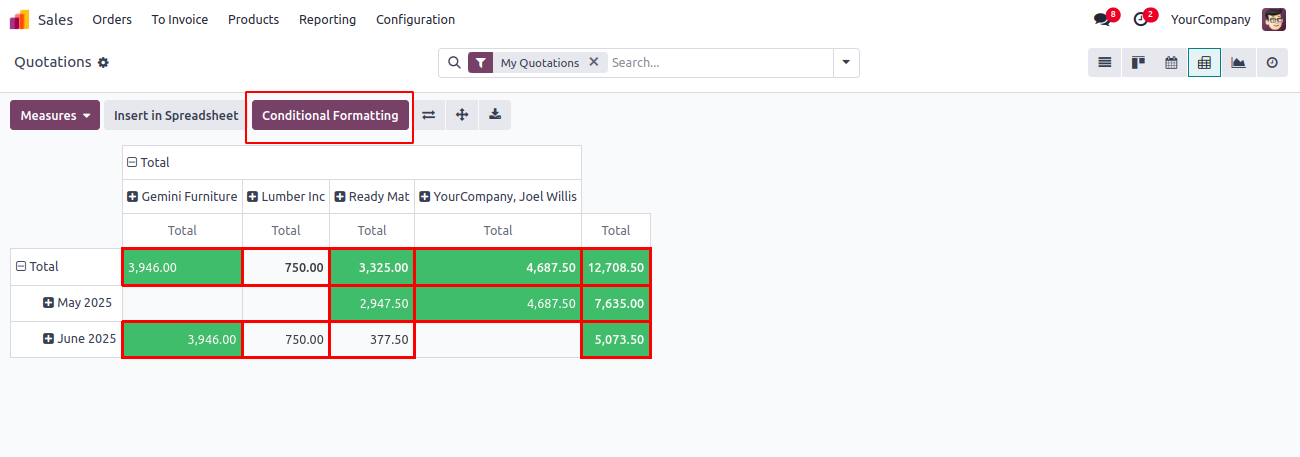Screen dimensions: 1300x457
Task: Switch to the list view
Action: point(1105,62)
